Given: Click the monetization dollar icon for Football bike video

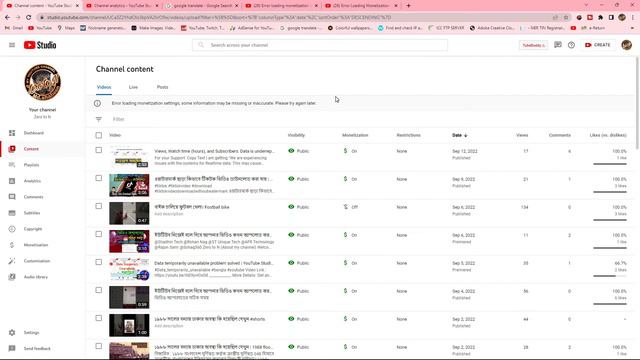Looking at the screenshot, I should click(345, 207).
